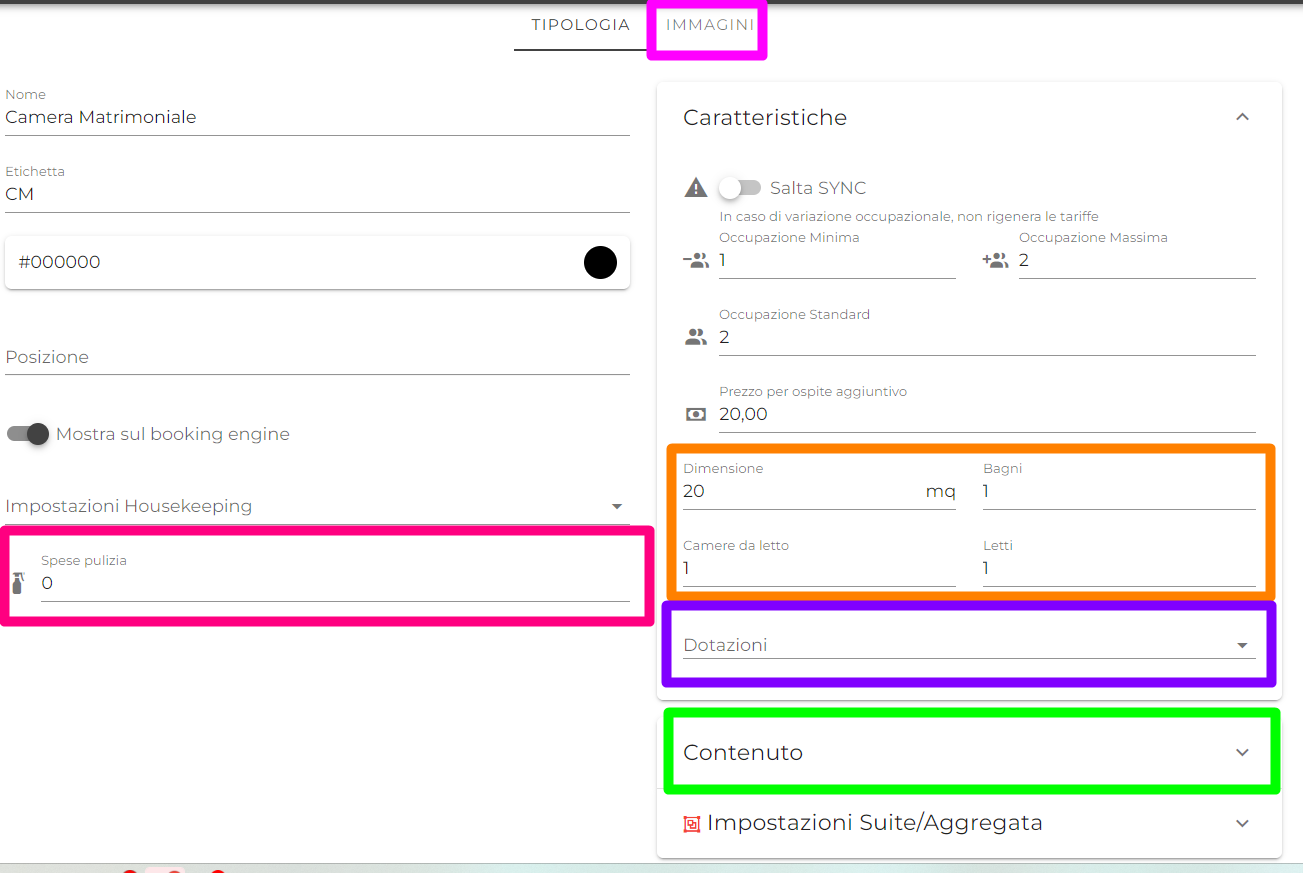1303x873 pixels.
Task: Click the Letti input field
Action: tap(1119, 569)
